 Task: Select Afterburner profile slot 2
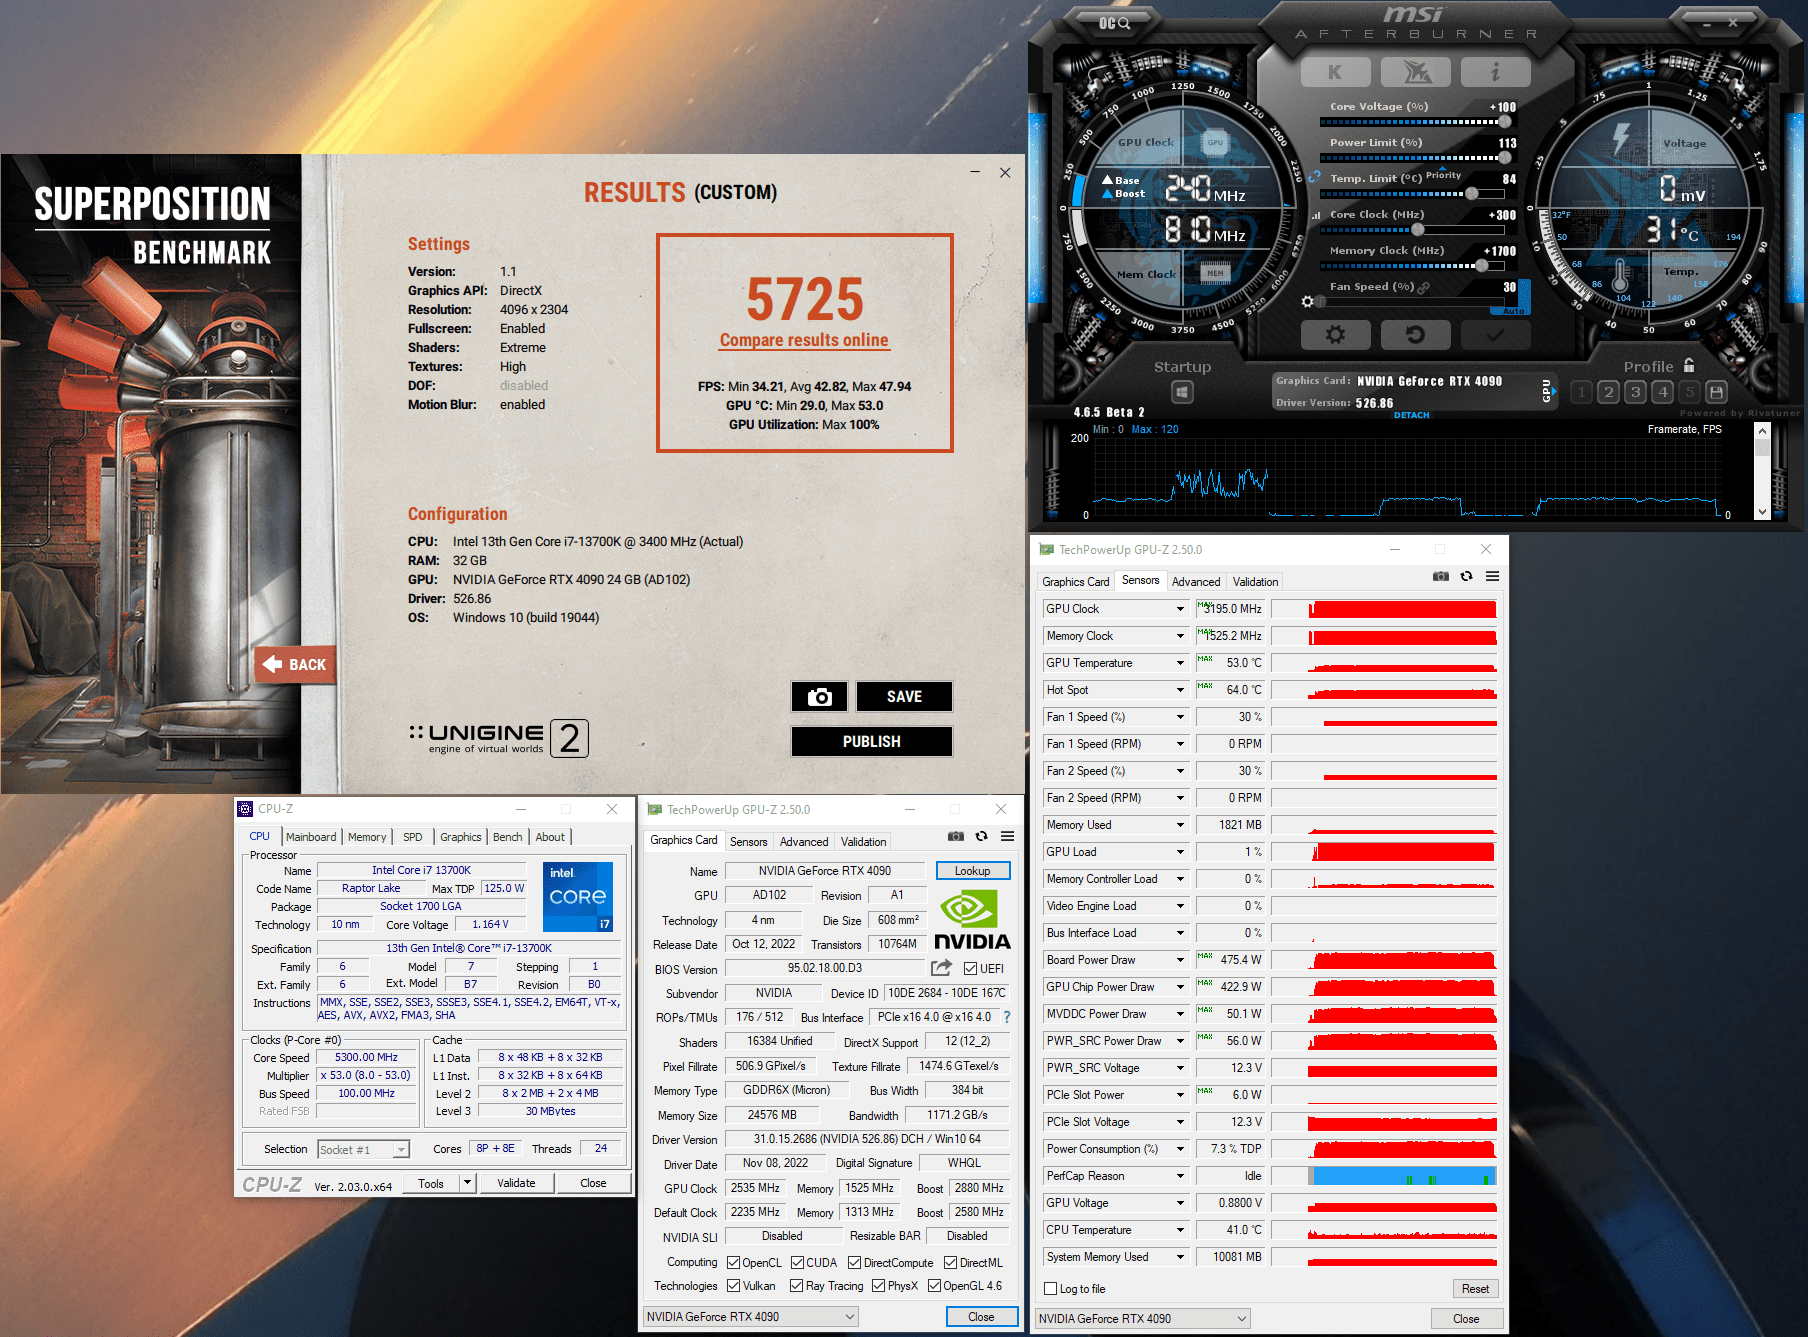pyautogui.click(x=1608, y=392)
